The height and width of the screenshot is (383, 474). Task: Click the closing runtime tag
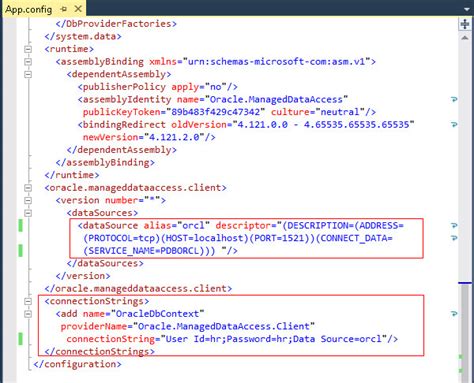click(x=72, y=175)
